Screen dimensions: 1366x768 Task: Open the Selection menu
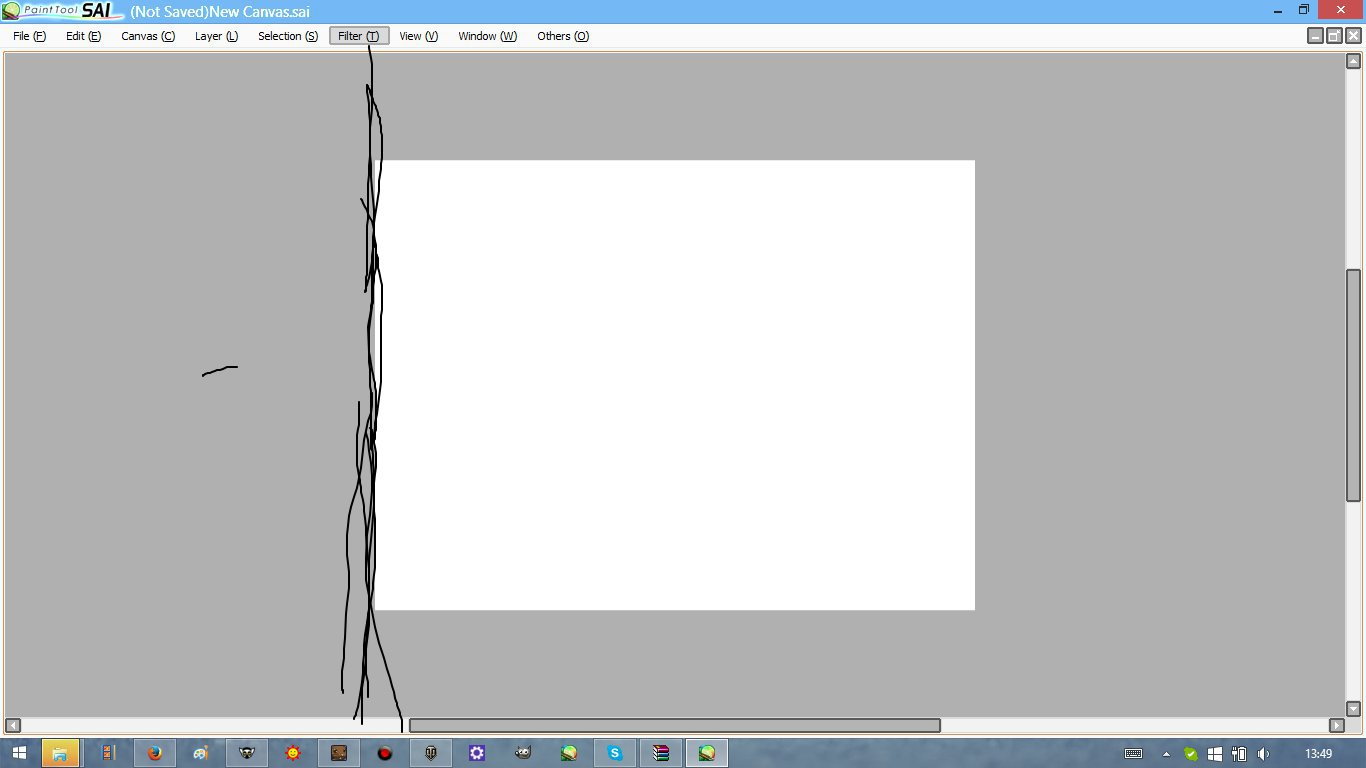tap(288, 36)
